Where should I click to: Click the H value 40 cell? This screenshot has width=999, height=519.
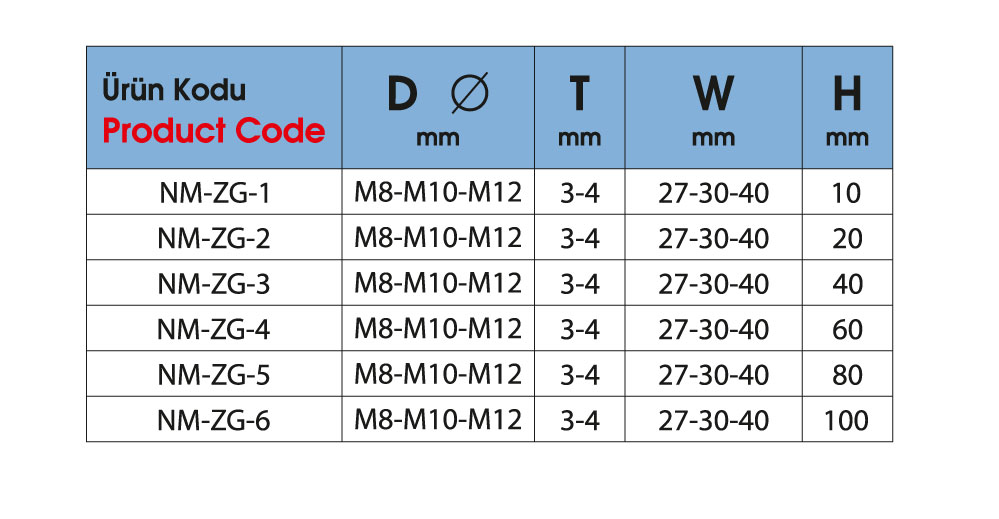tap(846, 284)
